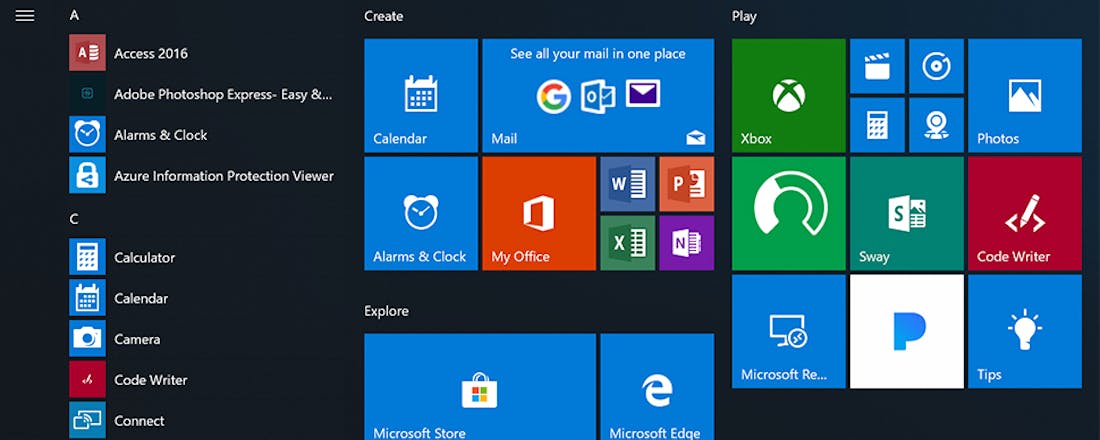Click the Alarms & Clock tile
The image size is (1100, 440).
[x=421, y=213]
